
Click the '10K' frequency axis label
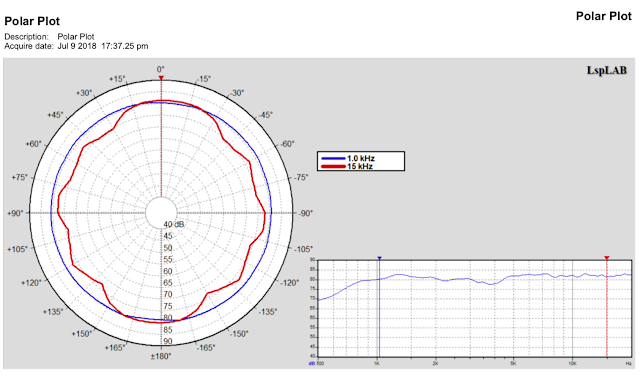coord(572,363)
